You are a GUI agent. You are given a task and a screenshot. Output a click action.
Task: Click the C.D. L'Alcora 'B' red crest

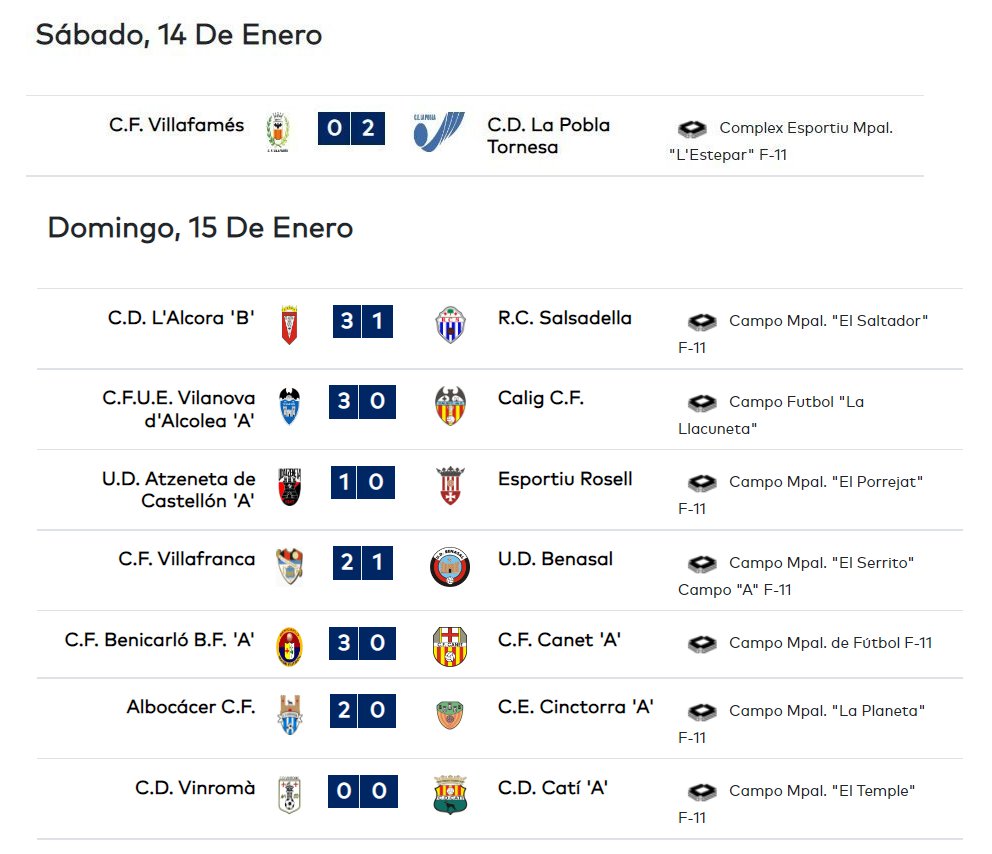click(x=289, y=325)
